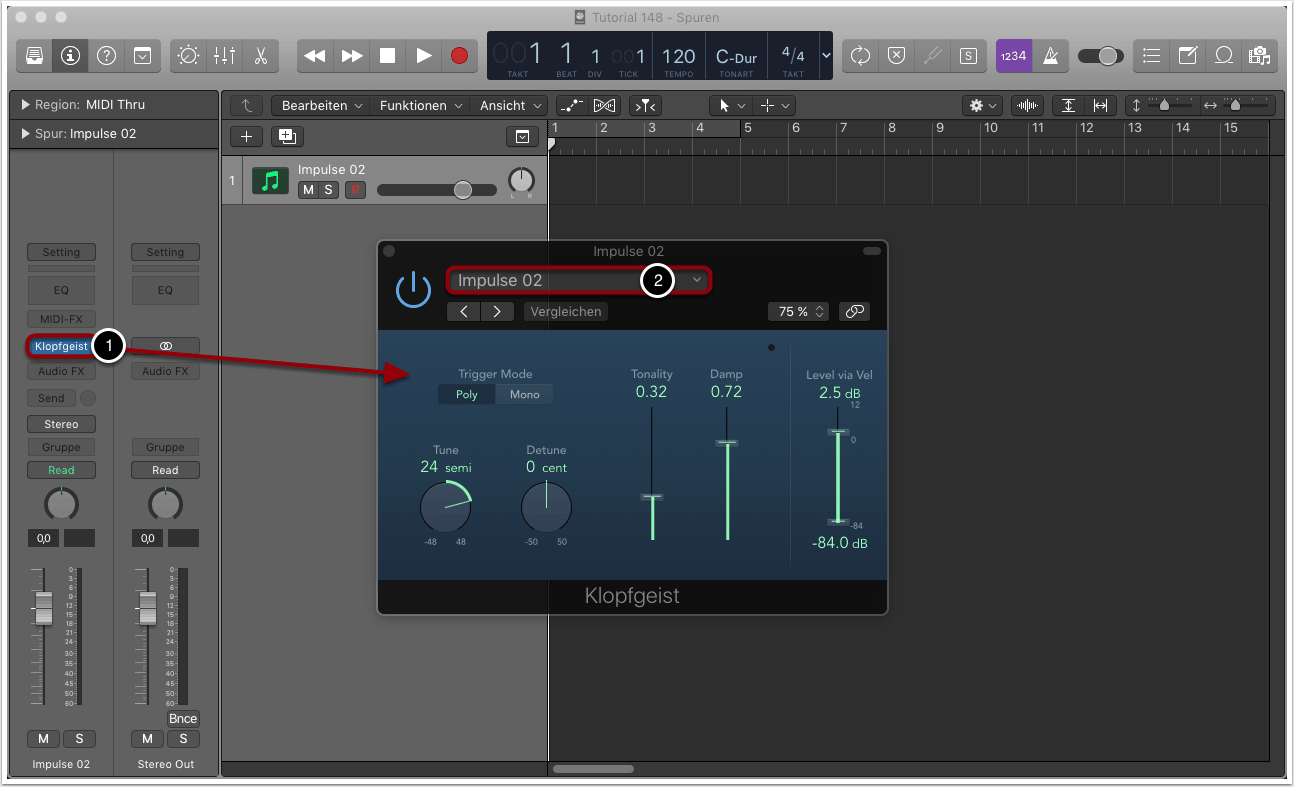The width and height of the screenshot is (1294, 787).
Task: Toggle Klopfgeist plug-in power button
Action: click(413, 289)
